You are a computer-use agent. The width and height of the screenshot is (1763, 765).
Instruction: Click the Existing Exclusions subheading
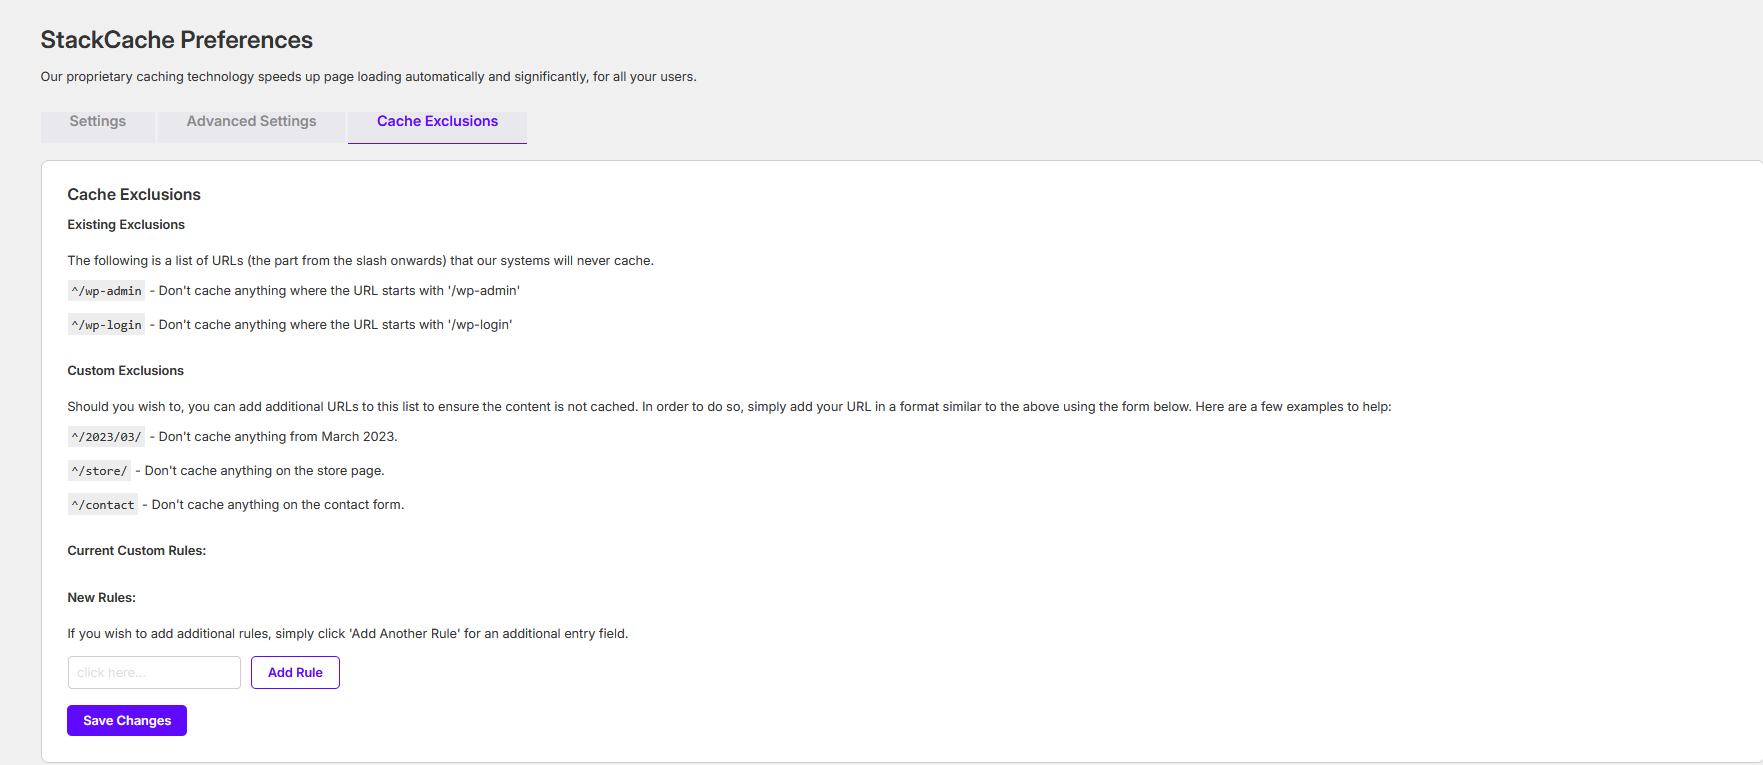point(126,225)
